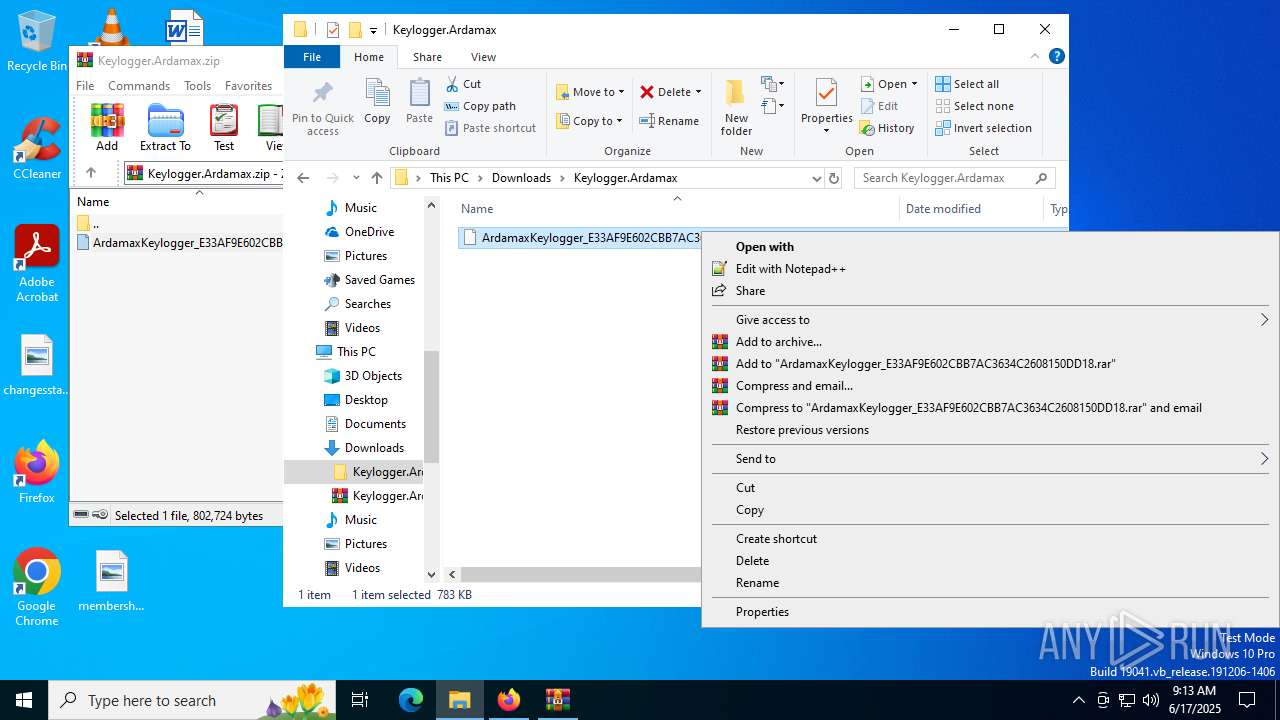
Task: Click Pin to Quick access icon
Action: pos(322,108)
